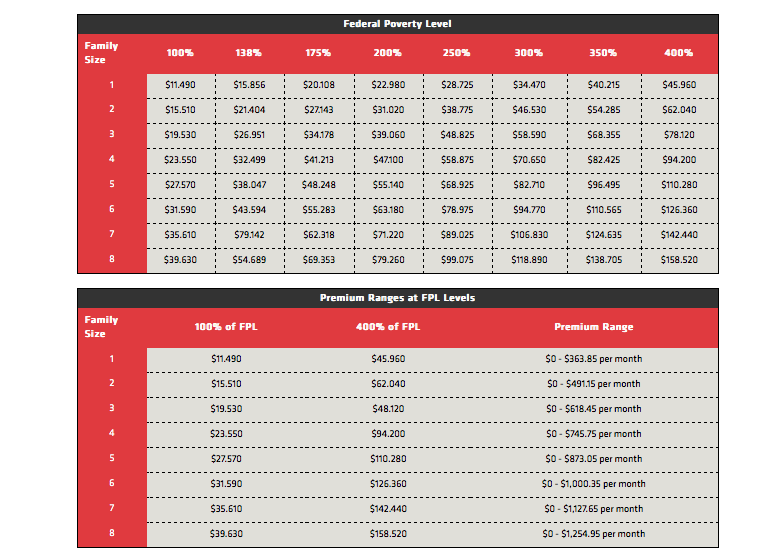
Task: Select '$0 - $745.75 per month' premium range
Action: 594,434
